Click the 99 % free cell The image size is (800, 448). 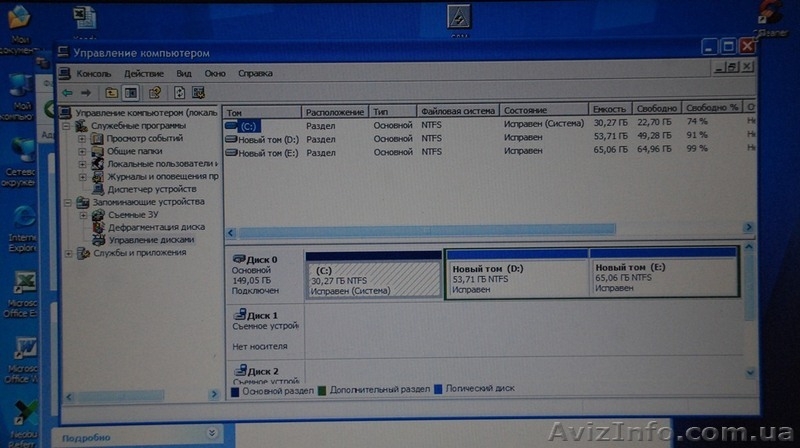coord(696,148)
